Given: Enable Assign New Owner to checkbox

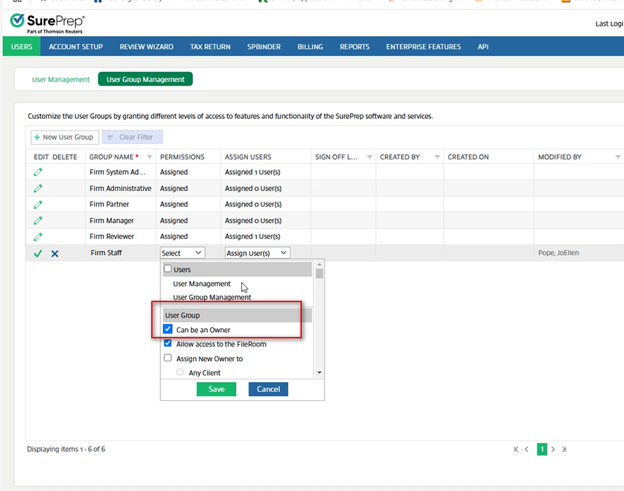Looking at the screenshot, I should point(168,358).
